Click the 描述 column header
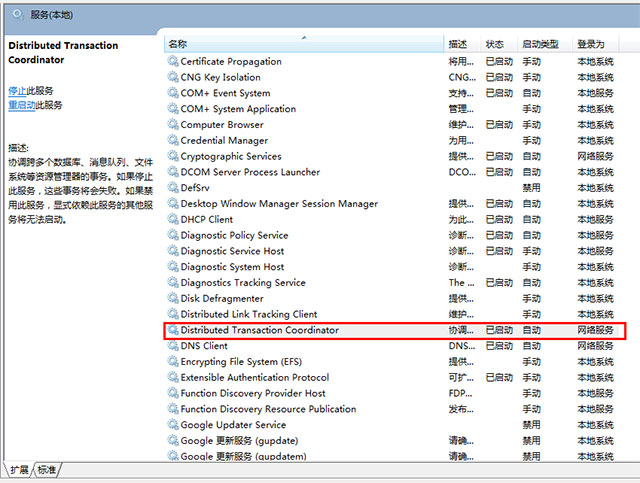This screenshot has height=483, width=640. click(458, 44)
